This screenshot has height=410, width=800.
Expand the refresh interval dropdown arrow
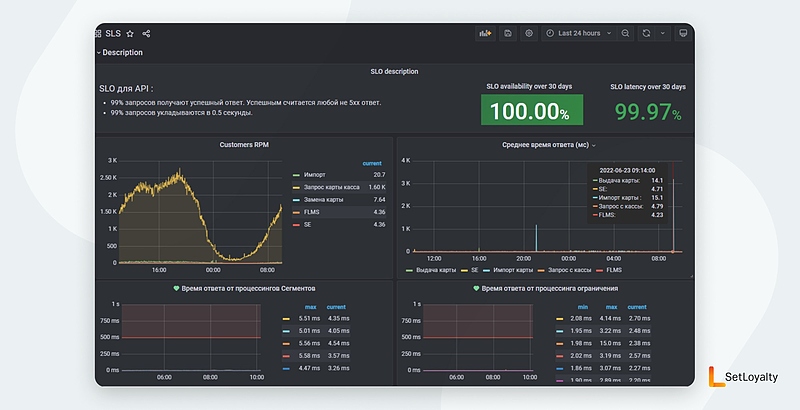pos(661,33)
